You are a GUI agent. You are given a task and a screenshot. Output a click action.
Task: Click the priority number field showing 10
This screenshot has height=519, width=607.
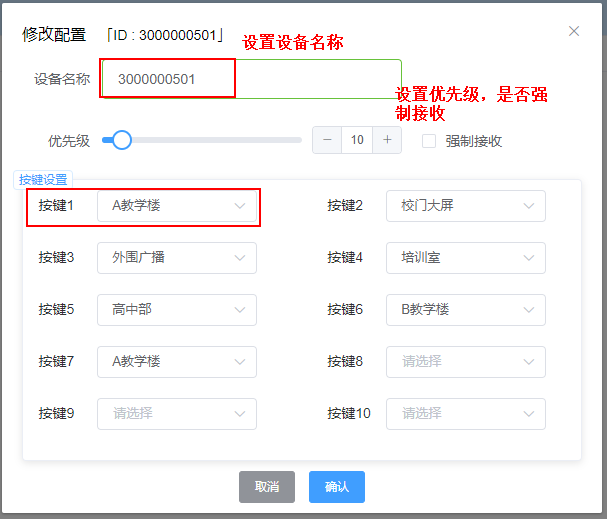(x=357, y=140)
